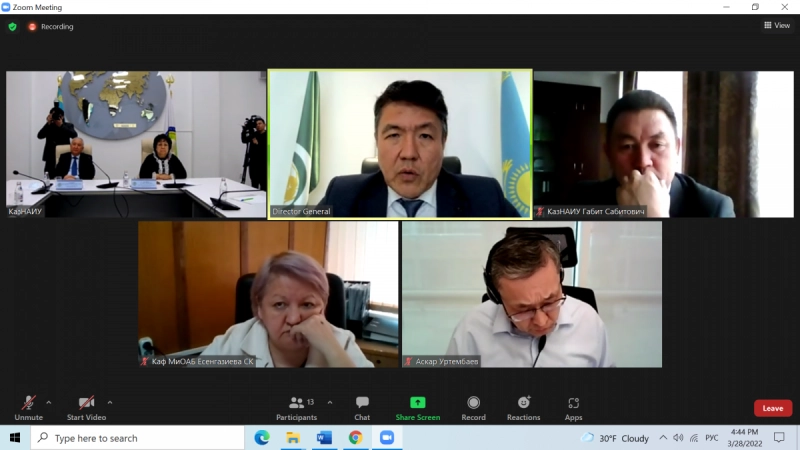Click the Record button
Screen dimensions: 800x450
pyautogui.click(x=473, y=408)
